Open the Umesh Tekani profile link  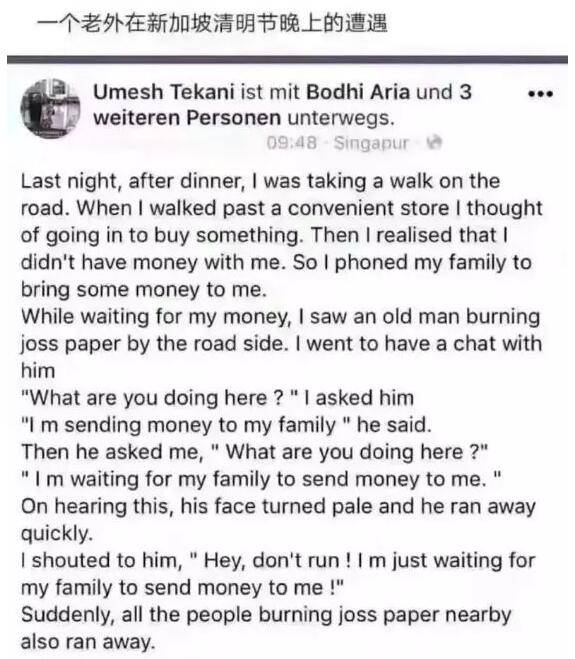(164, 92)
